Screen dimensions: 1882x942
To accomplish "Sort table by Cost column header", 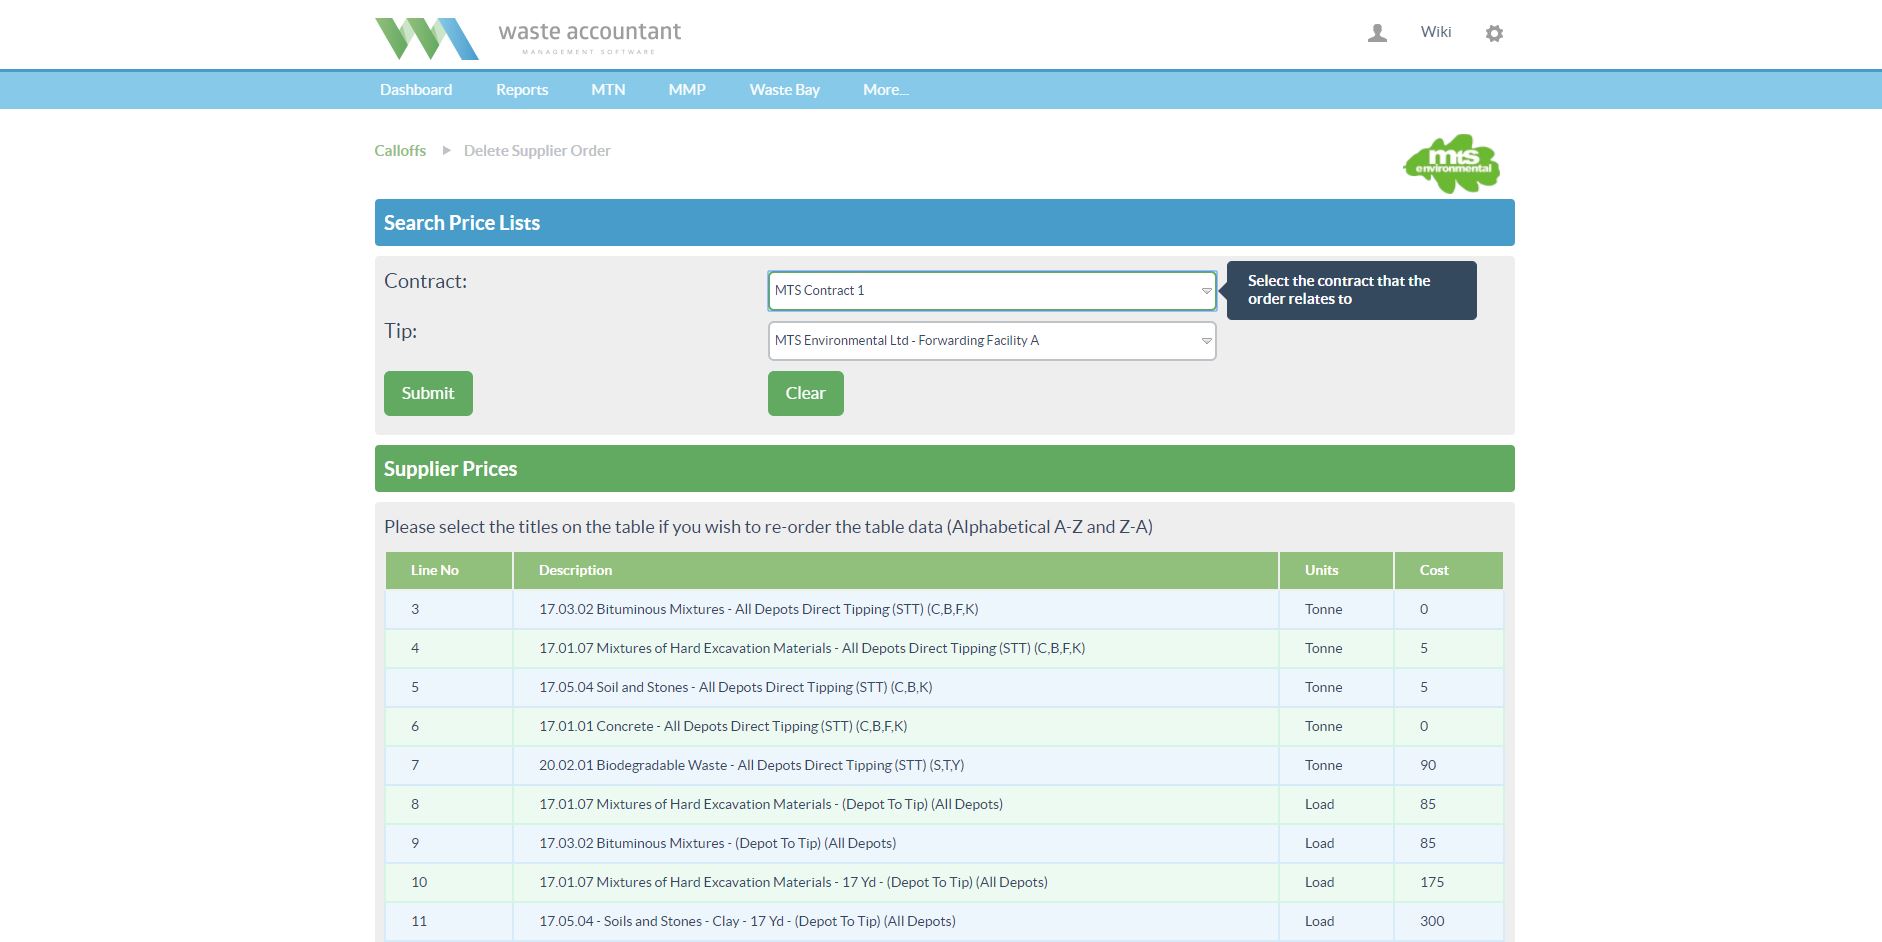I will pos(1434,570).
